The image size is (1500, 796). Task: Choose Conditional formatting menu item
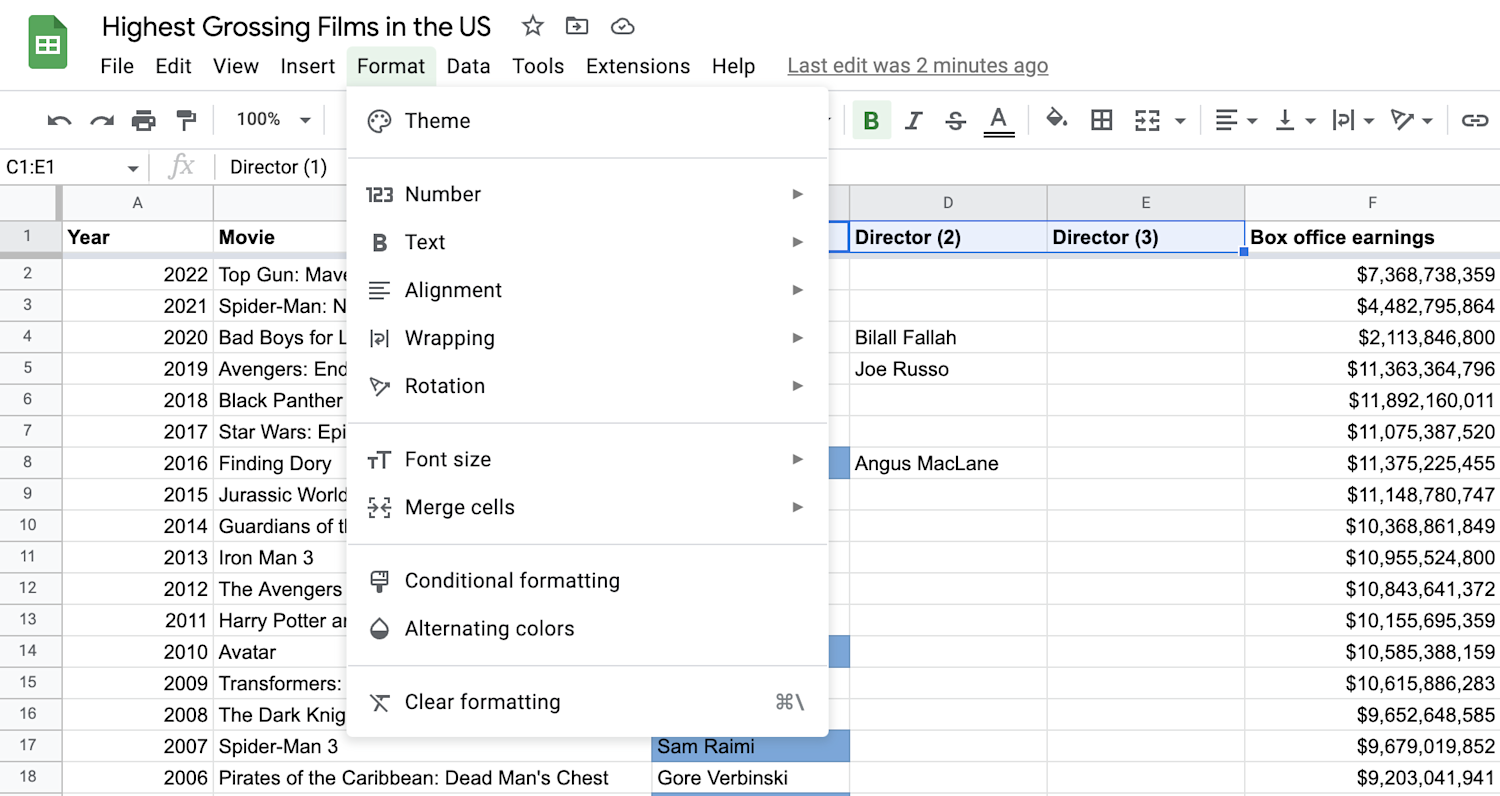coord(588,581)
